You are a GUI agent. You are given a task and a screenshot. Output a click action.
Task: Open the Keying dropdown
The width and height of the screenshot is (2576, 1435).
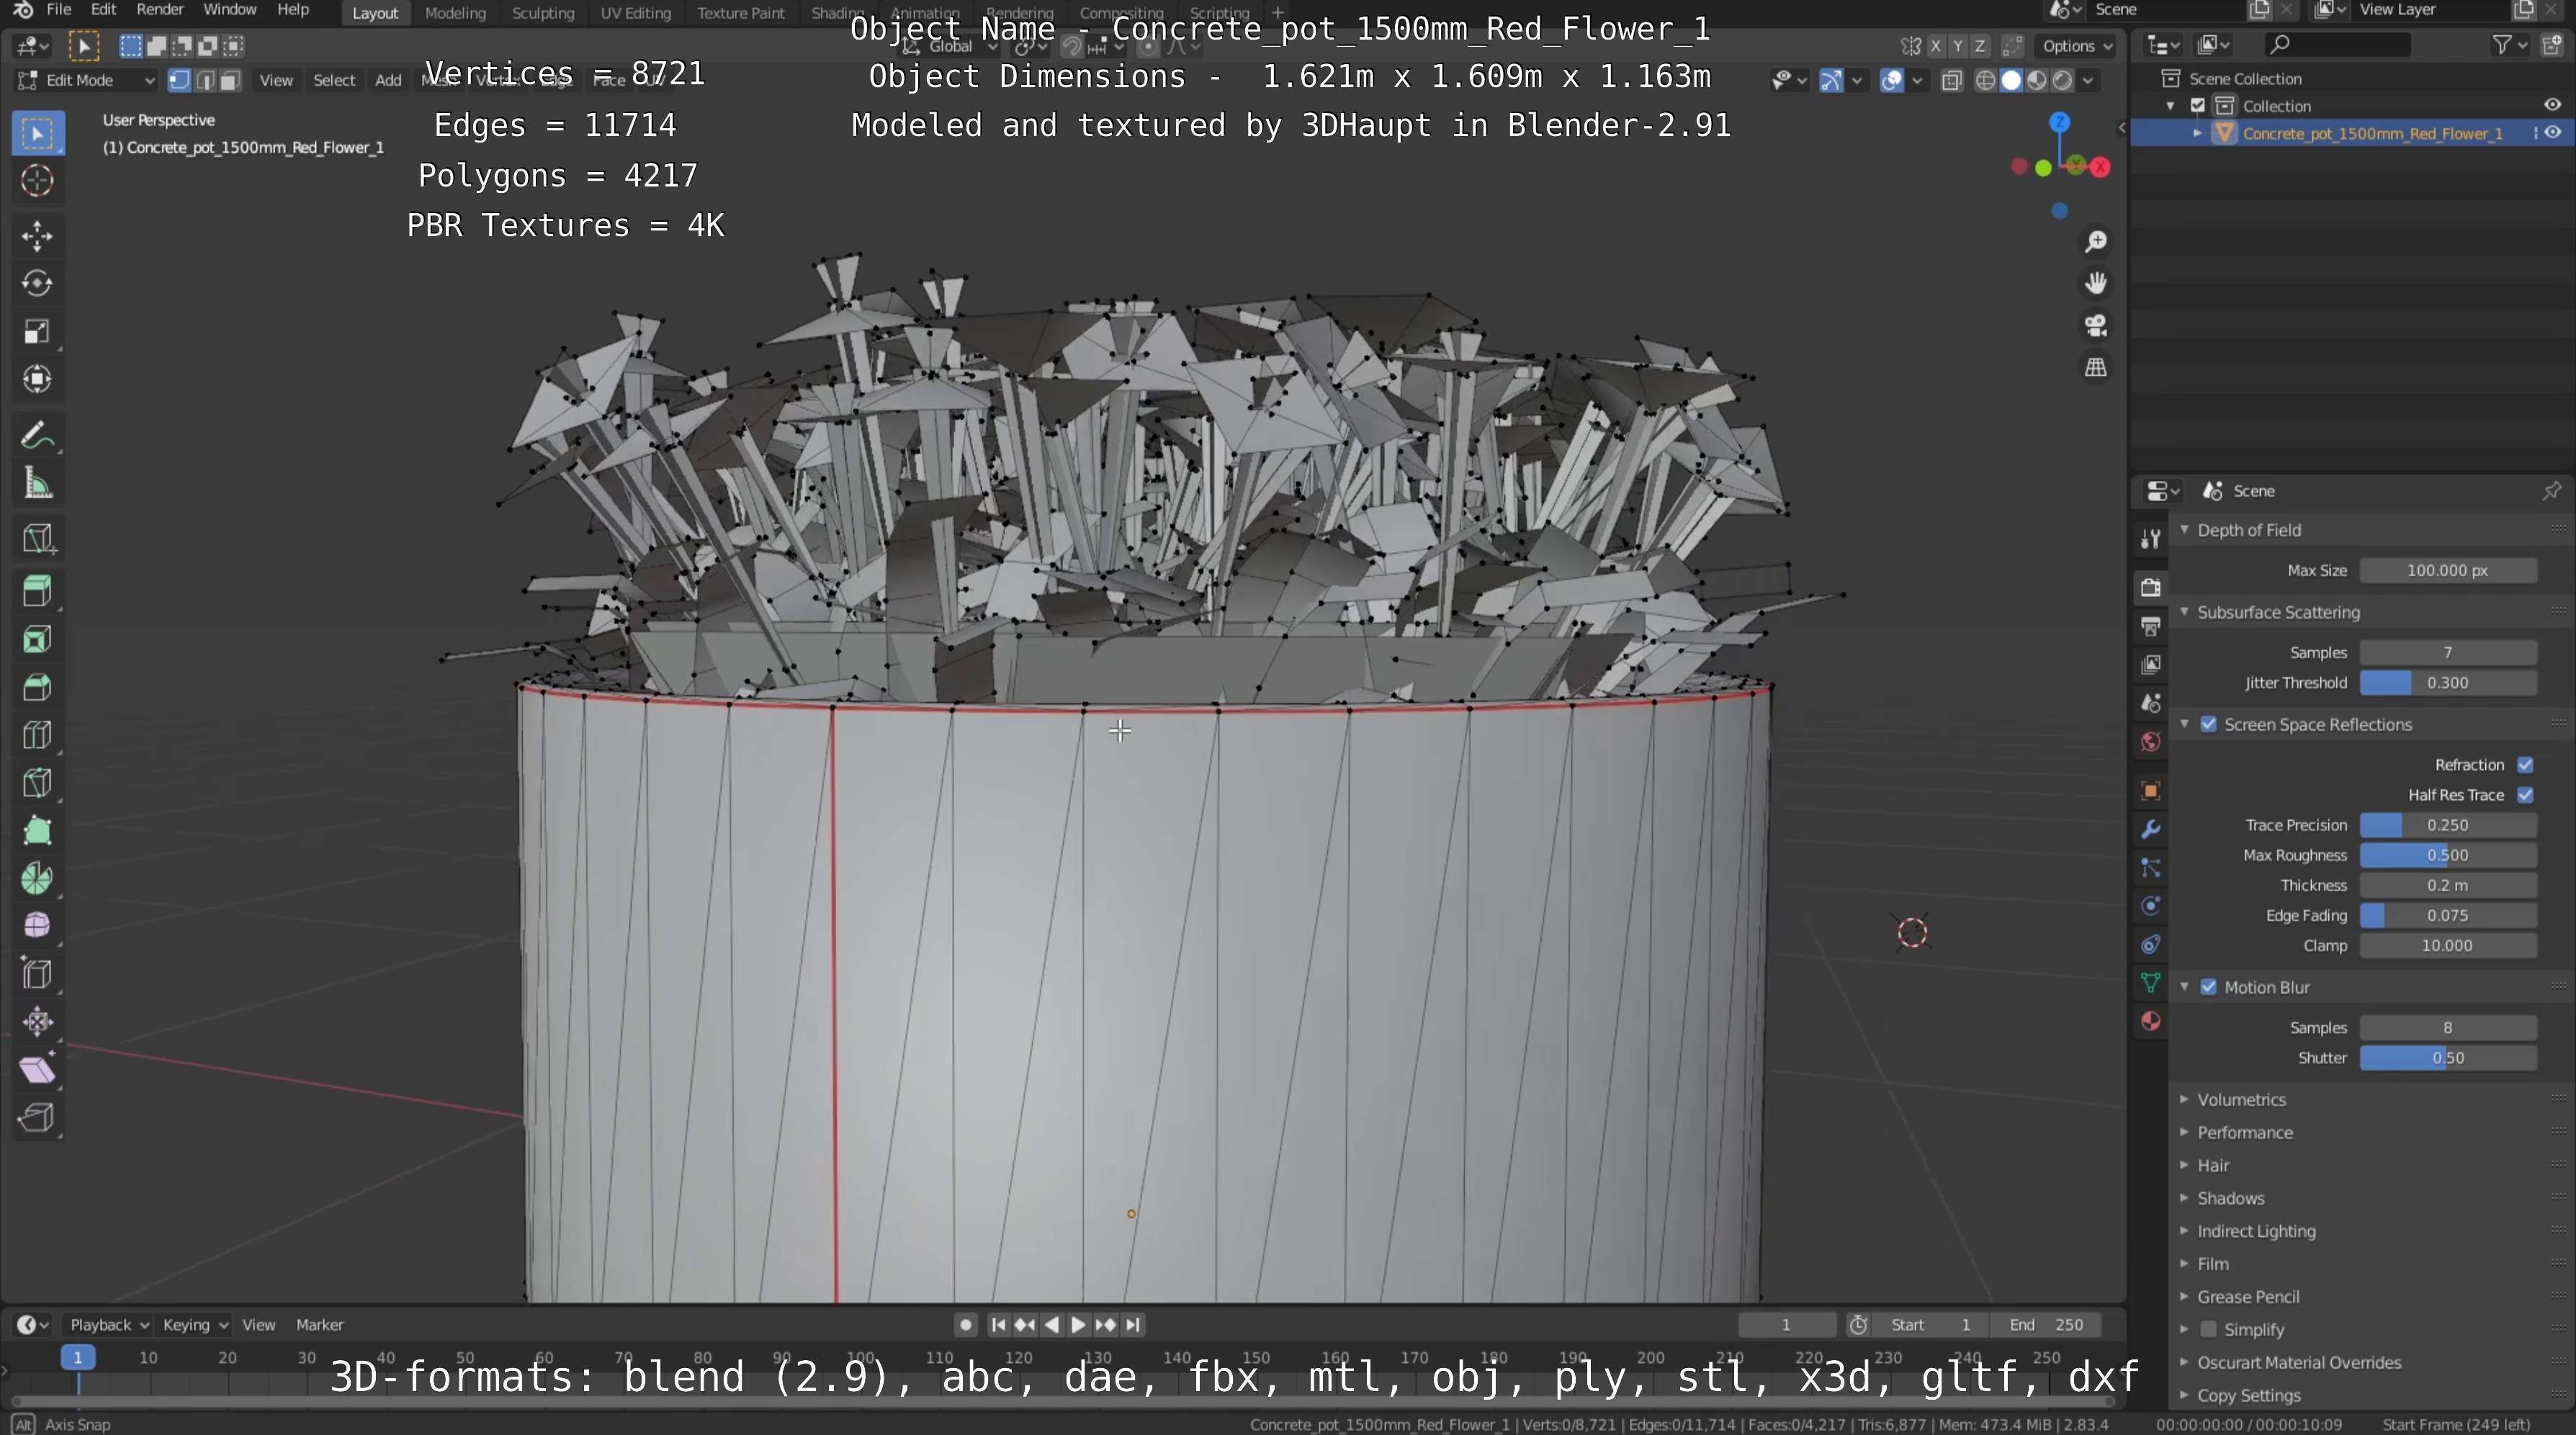[195, 1324]
